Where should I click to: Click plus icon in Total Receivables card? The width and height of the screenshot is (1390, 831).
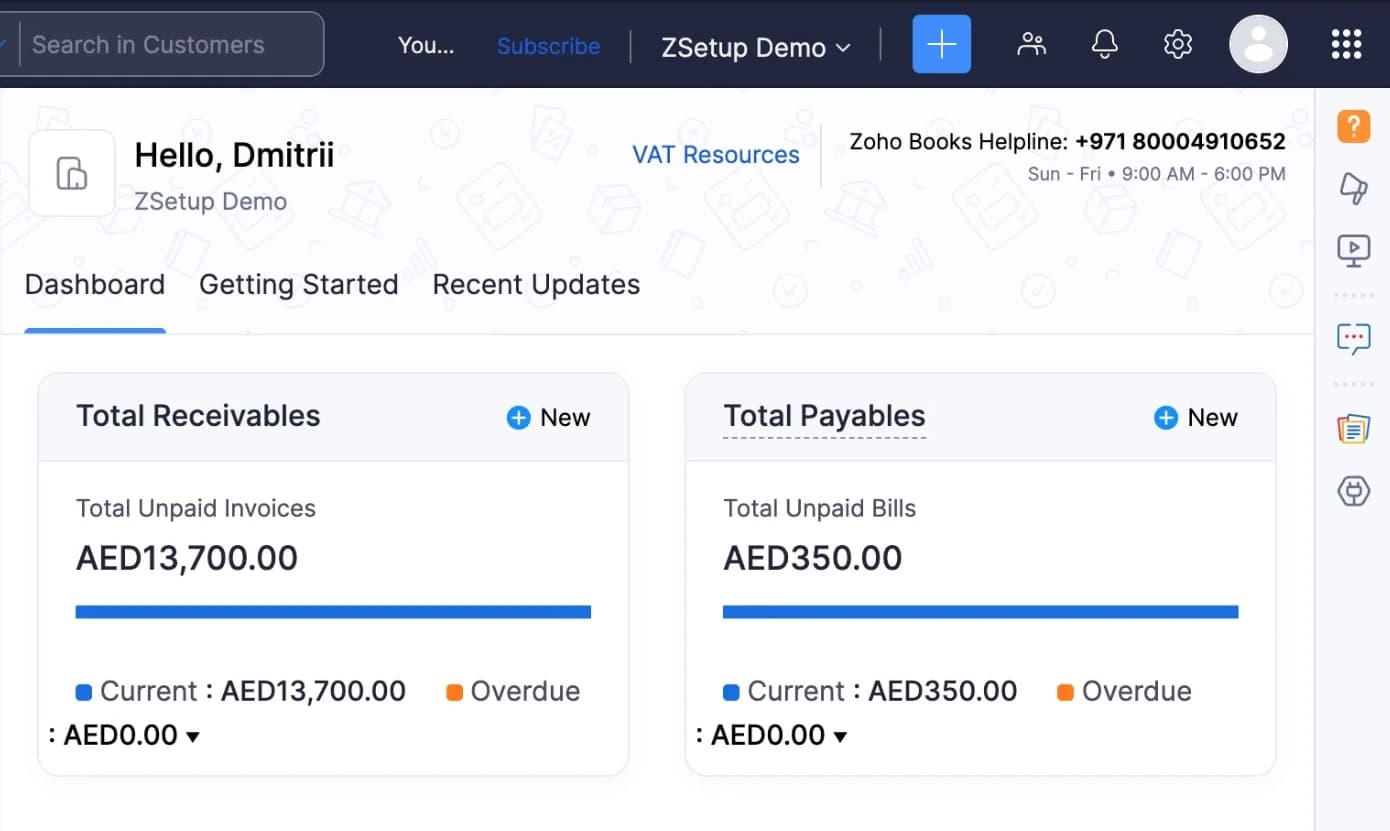click(x=518, y=418)
